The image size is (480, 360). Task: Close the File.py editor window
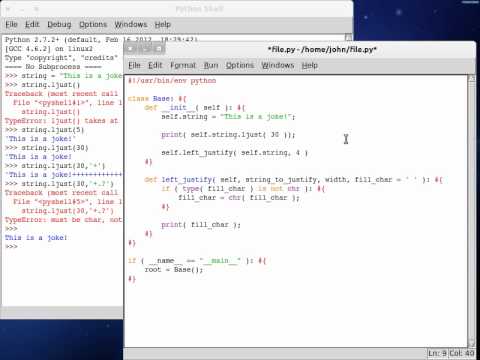(131, 49)
